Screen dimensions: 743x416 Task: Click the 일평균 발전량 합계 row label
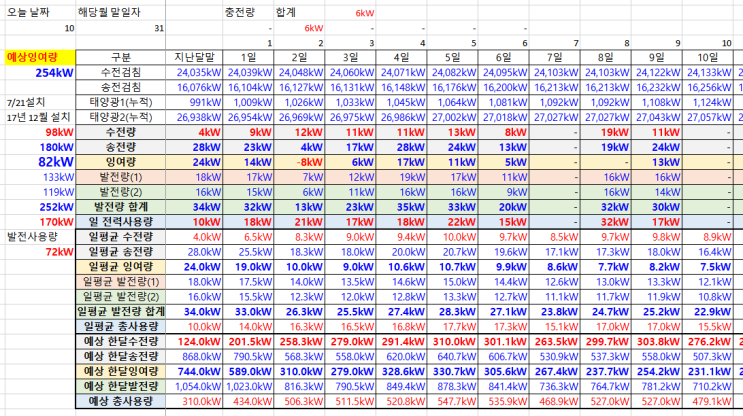120,311
